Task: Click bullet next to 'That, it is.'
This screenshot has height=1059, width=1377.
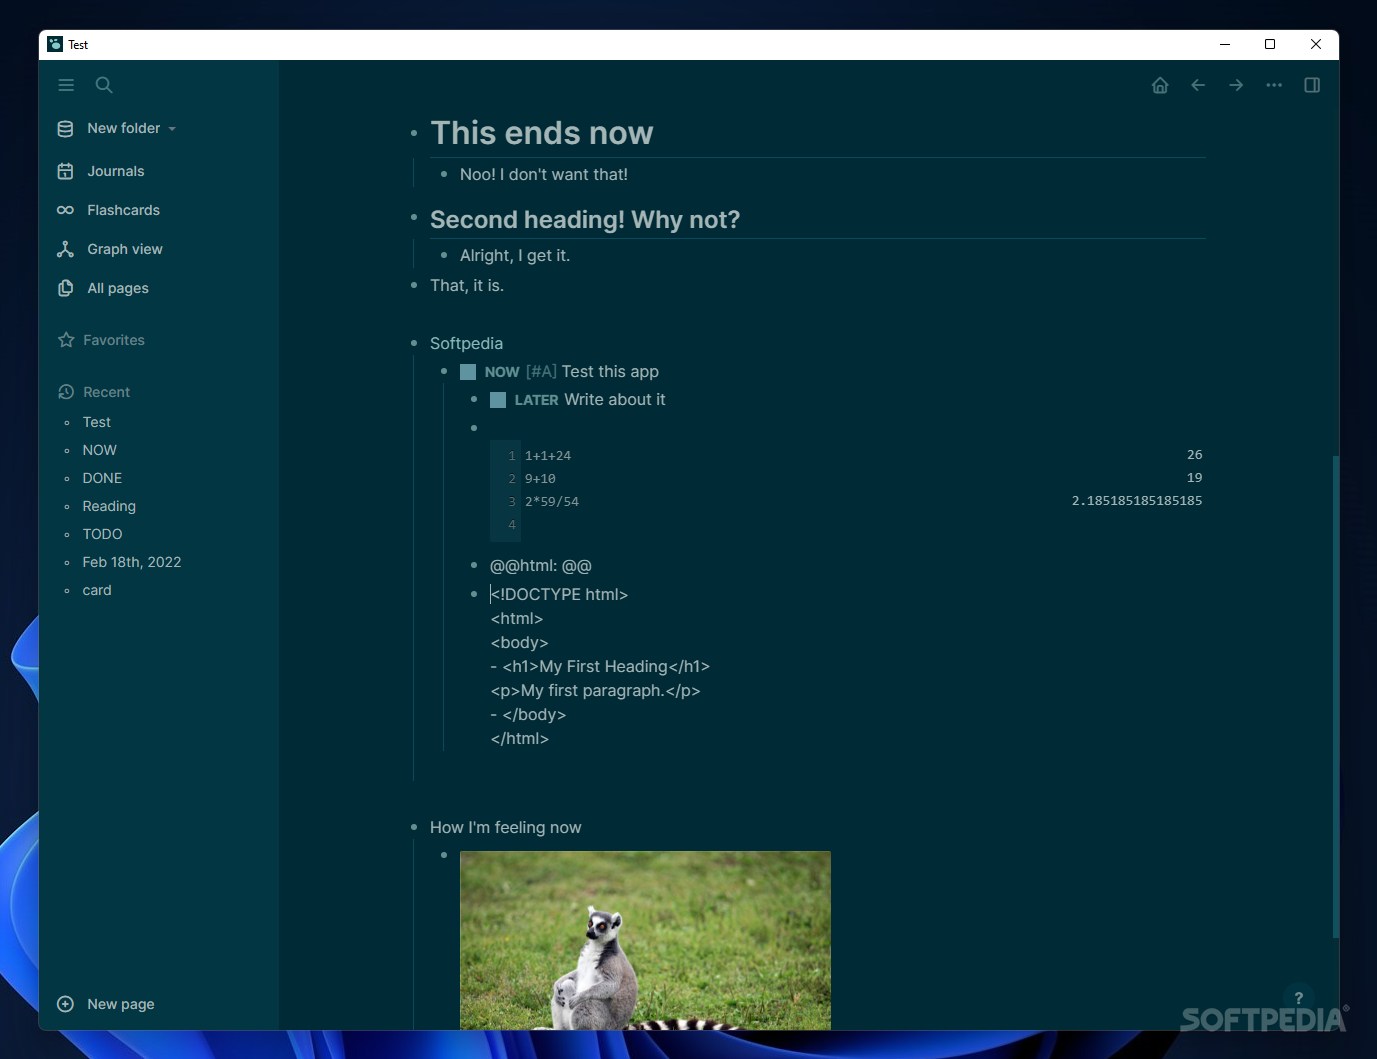Action: coord(414,285)
